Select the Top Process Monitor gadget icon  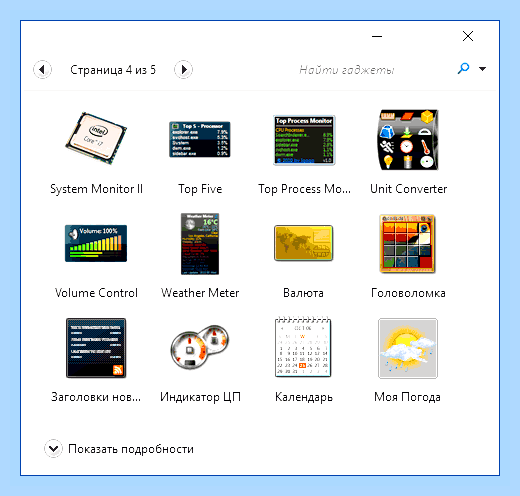[x=304, y=140]
